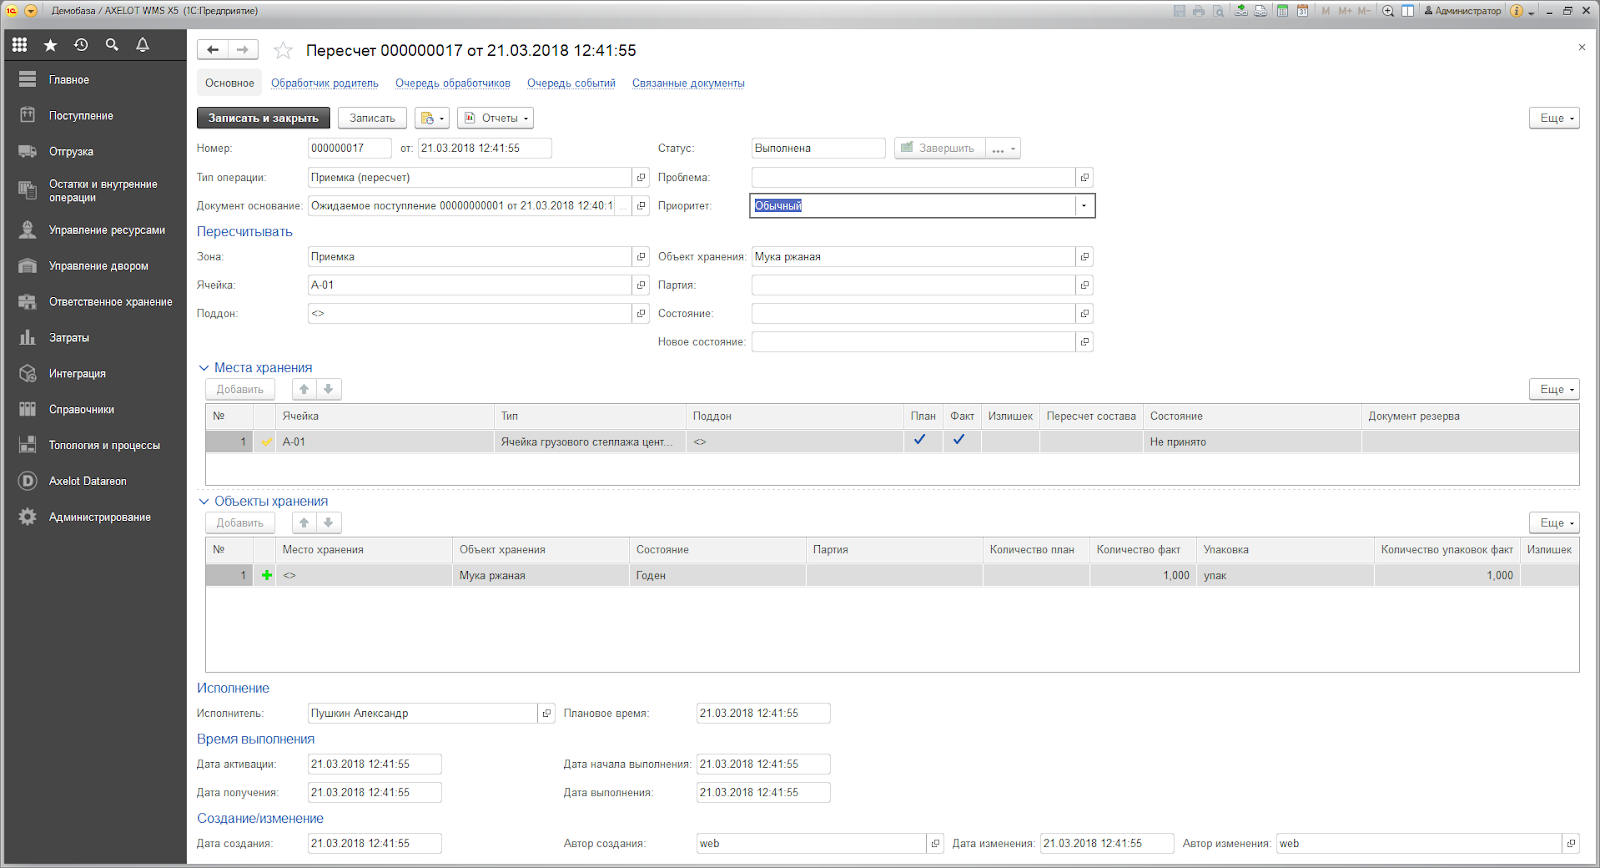Toggle the Факт checkmark in A-01 row
1600x868 pixels.
959,440
